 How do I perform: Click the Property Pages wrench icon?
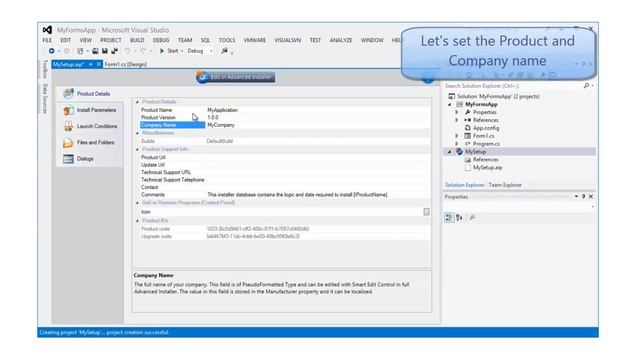coord(472,218)
